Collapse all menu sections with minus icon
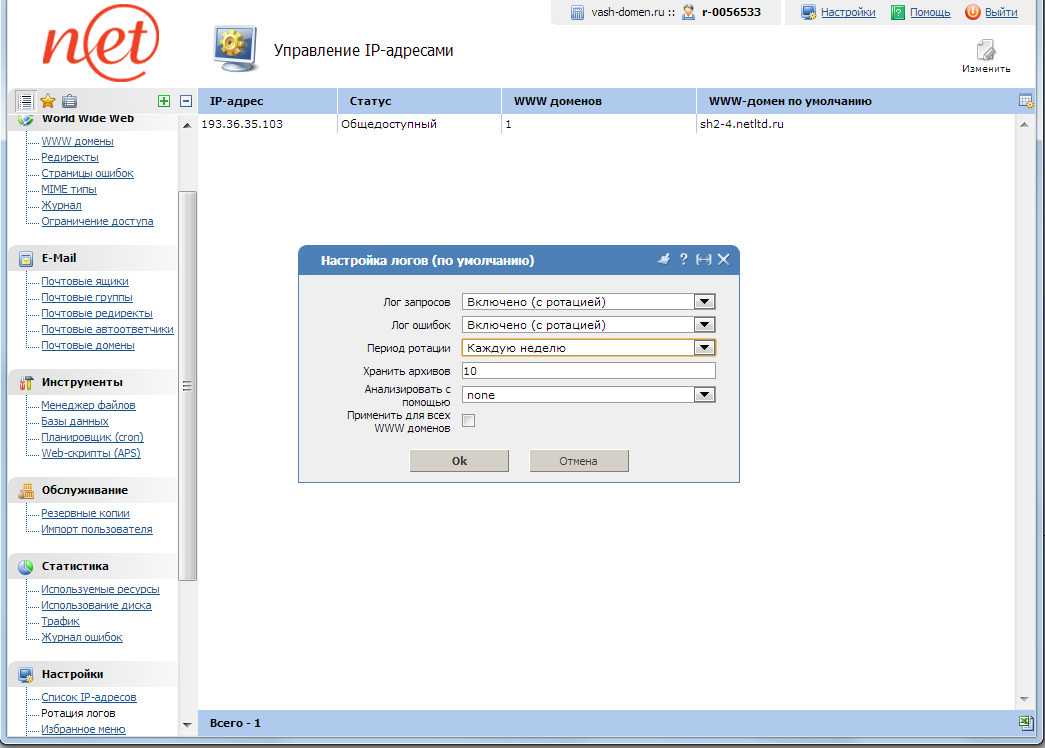1045x748 pixels. pyautogui.click(x=186, y=101)
